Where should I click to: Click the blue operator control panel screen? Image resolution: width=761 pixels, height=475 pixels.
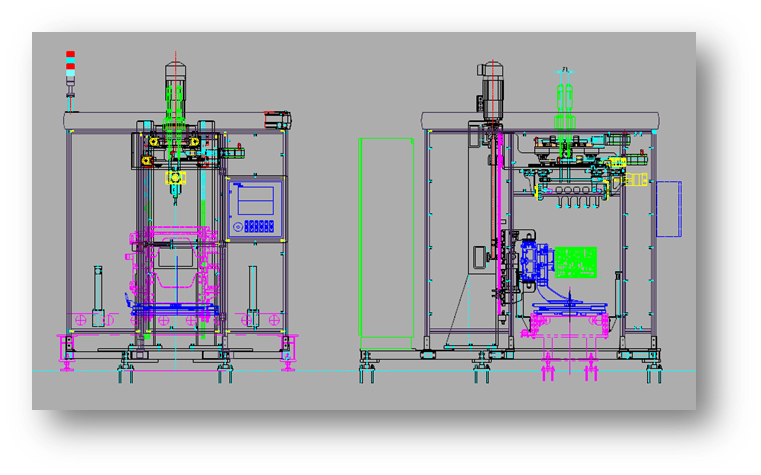point(256,200)
